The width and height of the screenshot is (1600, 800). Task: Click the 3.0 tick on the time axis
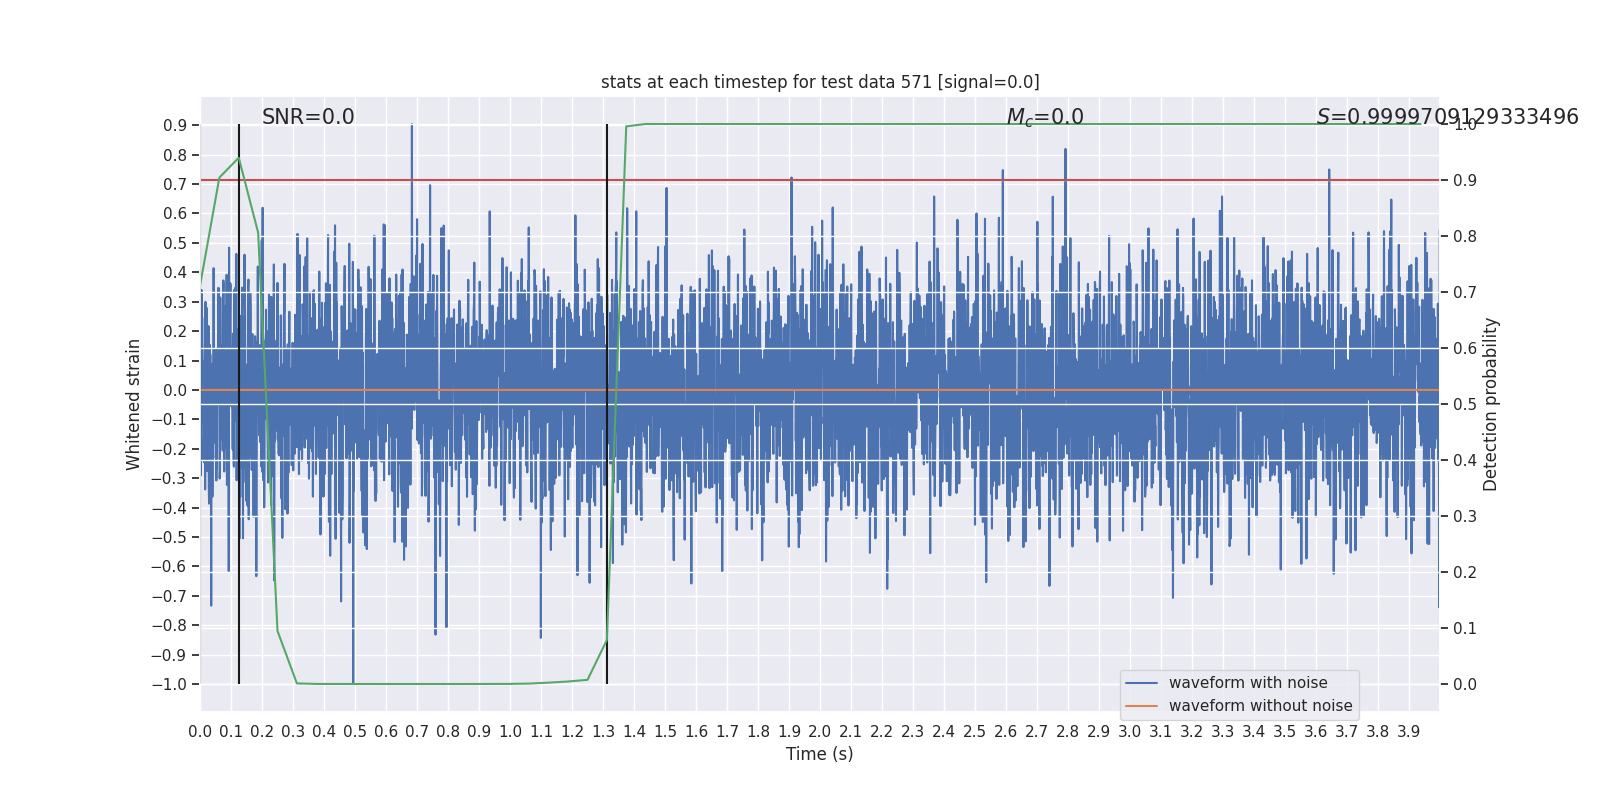pos(1130,732)
